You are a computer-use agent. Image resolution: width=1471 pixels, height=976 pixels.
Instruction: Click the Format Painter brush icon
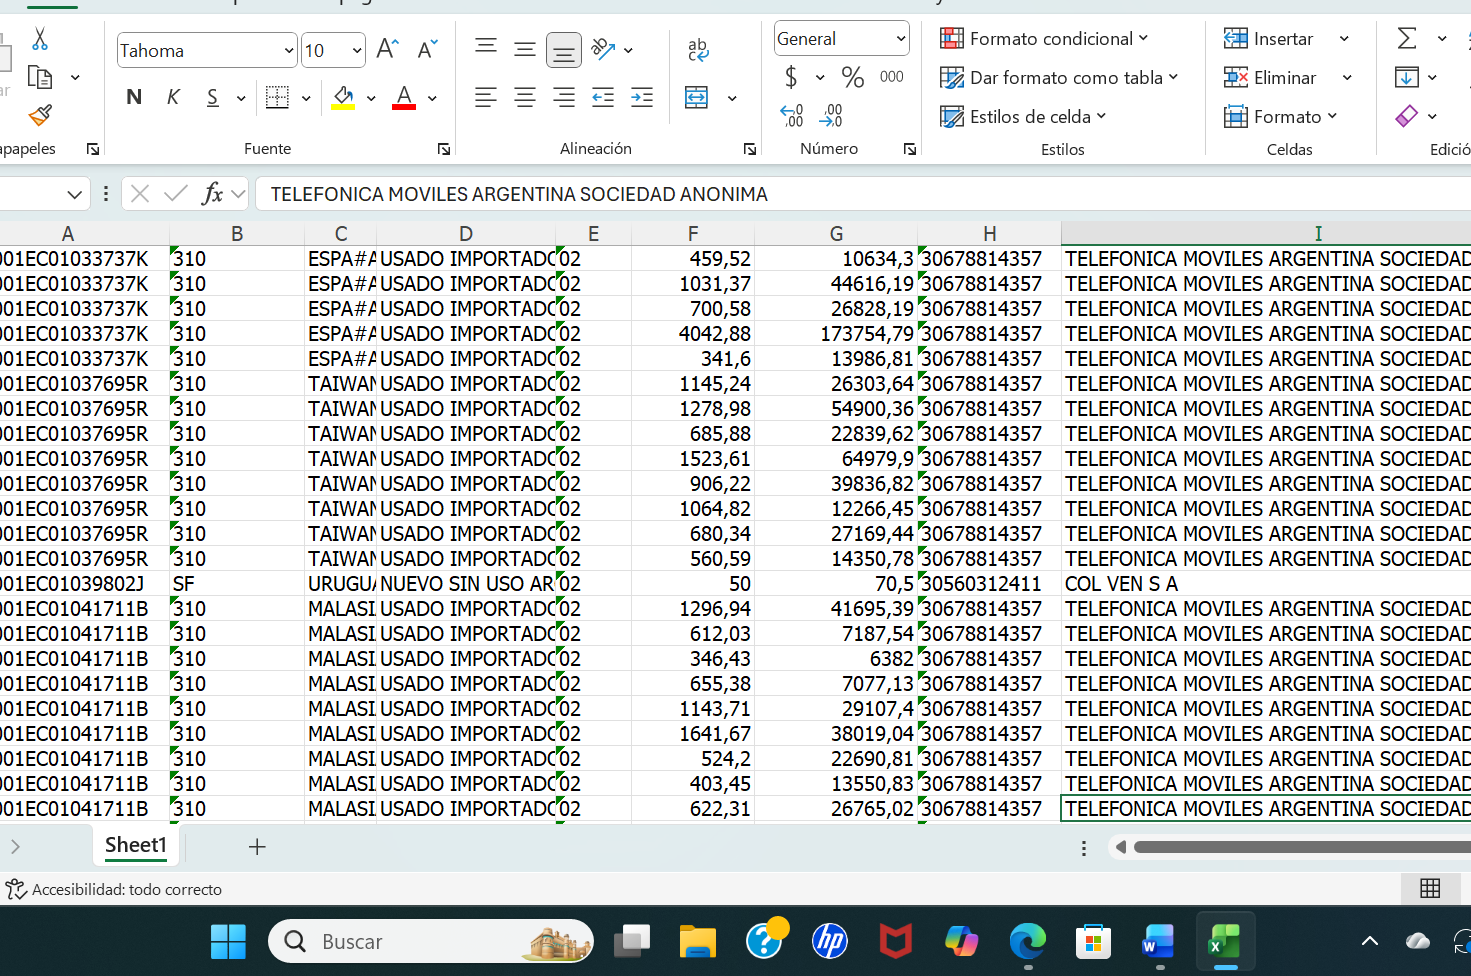[x=40, y=116]
